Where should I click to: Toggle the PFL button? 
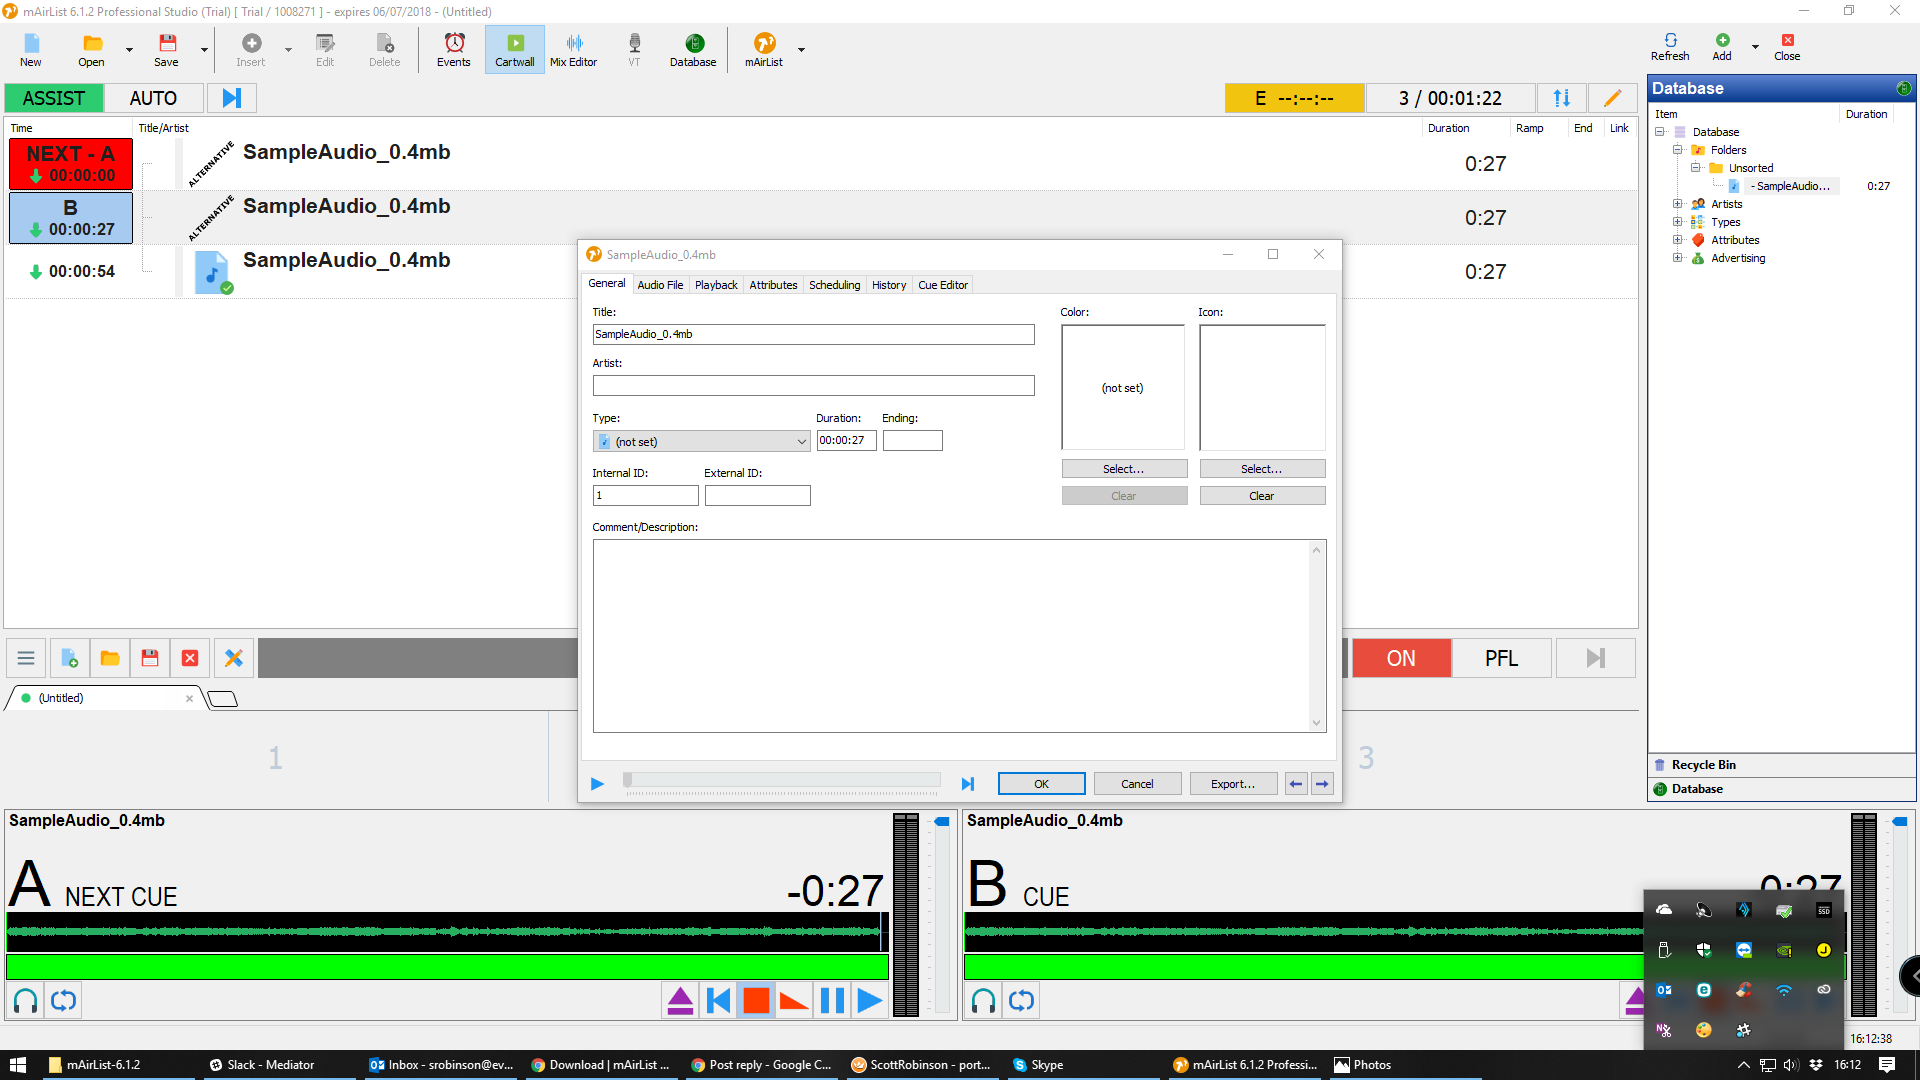pyautogui.click(x=1500, y=658)
